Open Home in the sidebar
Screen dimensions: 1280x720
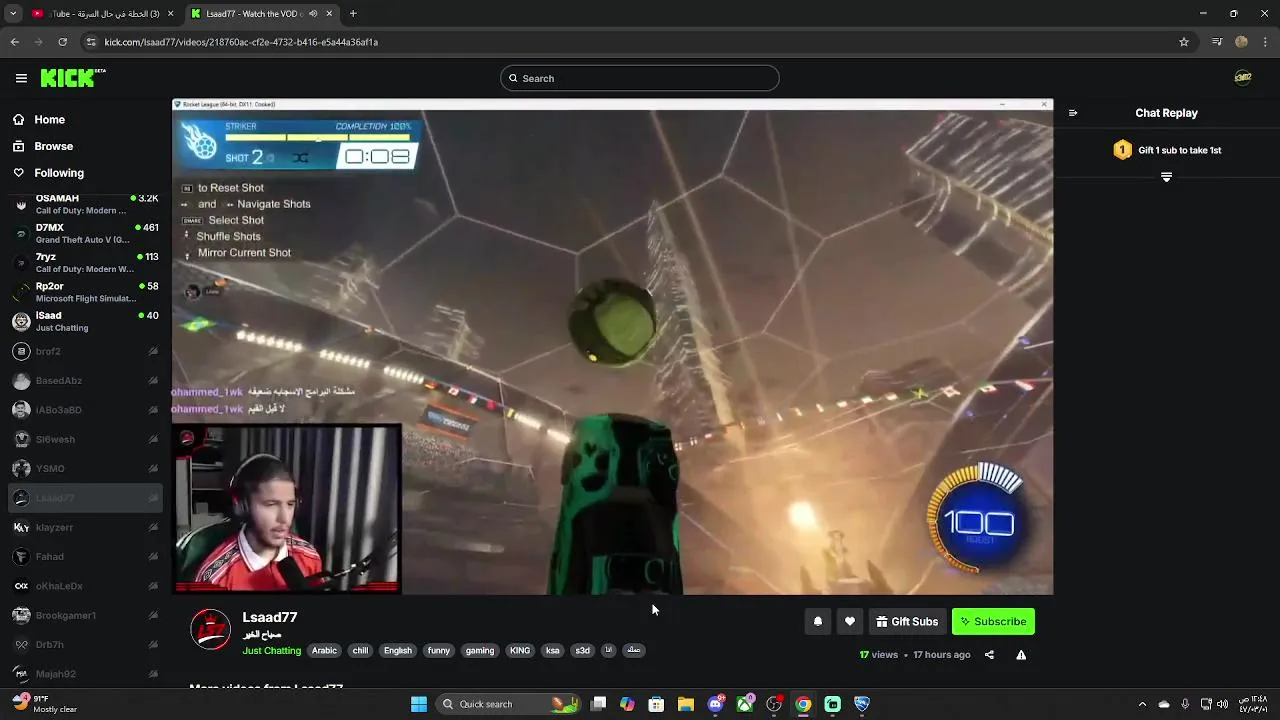tap(49, 119)
